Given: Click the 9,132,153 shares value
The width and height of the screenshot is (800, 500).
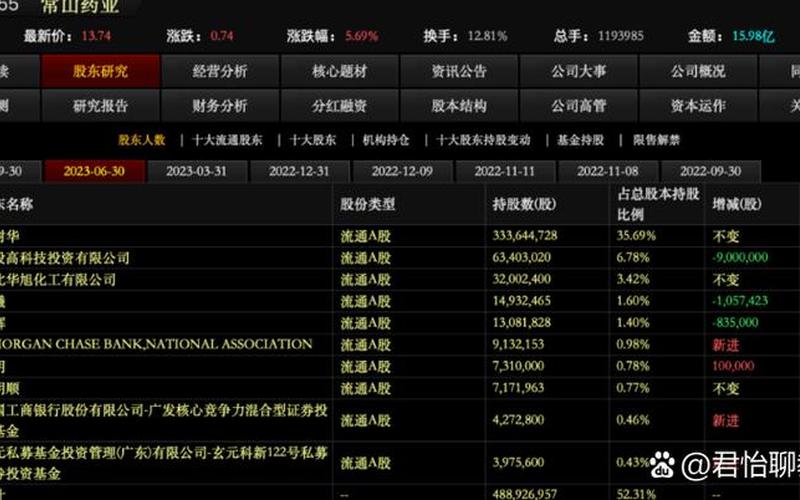Looking at the screenshot, I should (518, 344).
